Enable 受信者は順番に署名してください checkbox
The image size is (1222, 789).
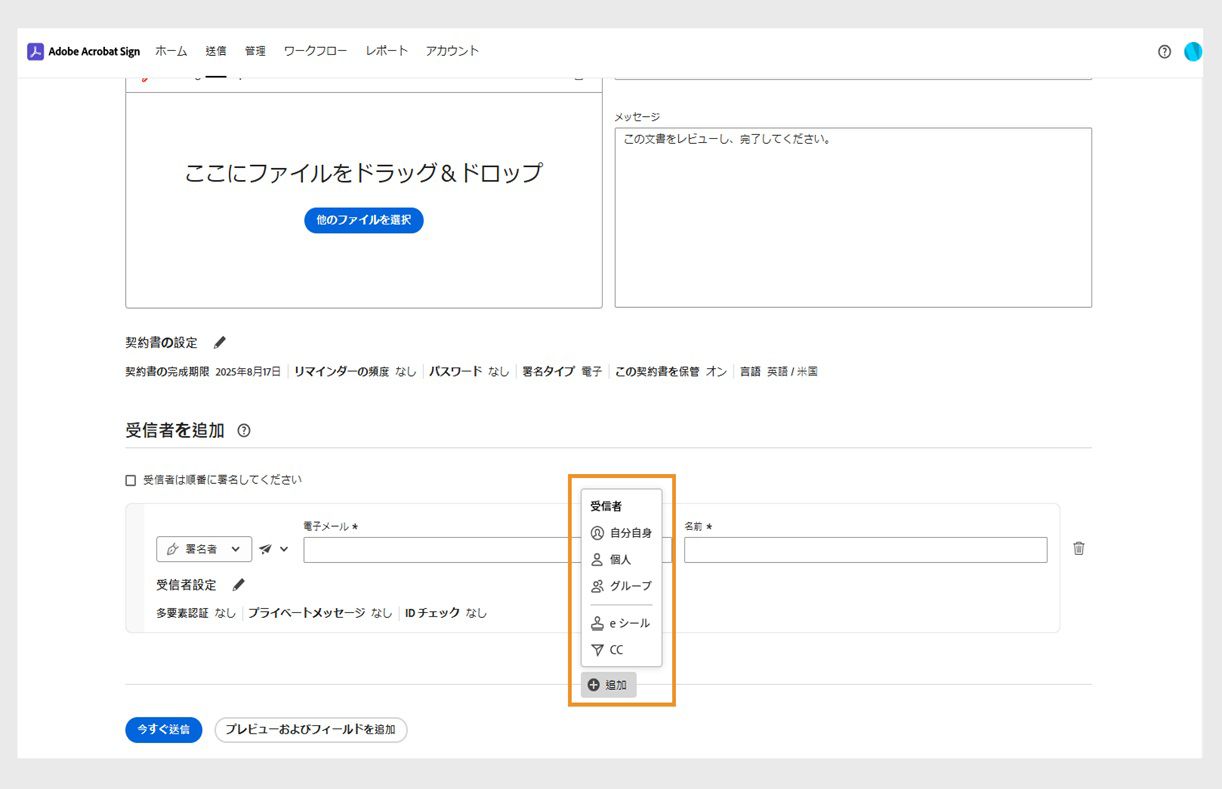tap(130, 479)
